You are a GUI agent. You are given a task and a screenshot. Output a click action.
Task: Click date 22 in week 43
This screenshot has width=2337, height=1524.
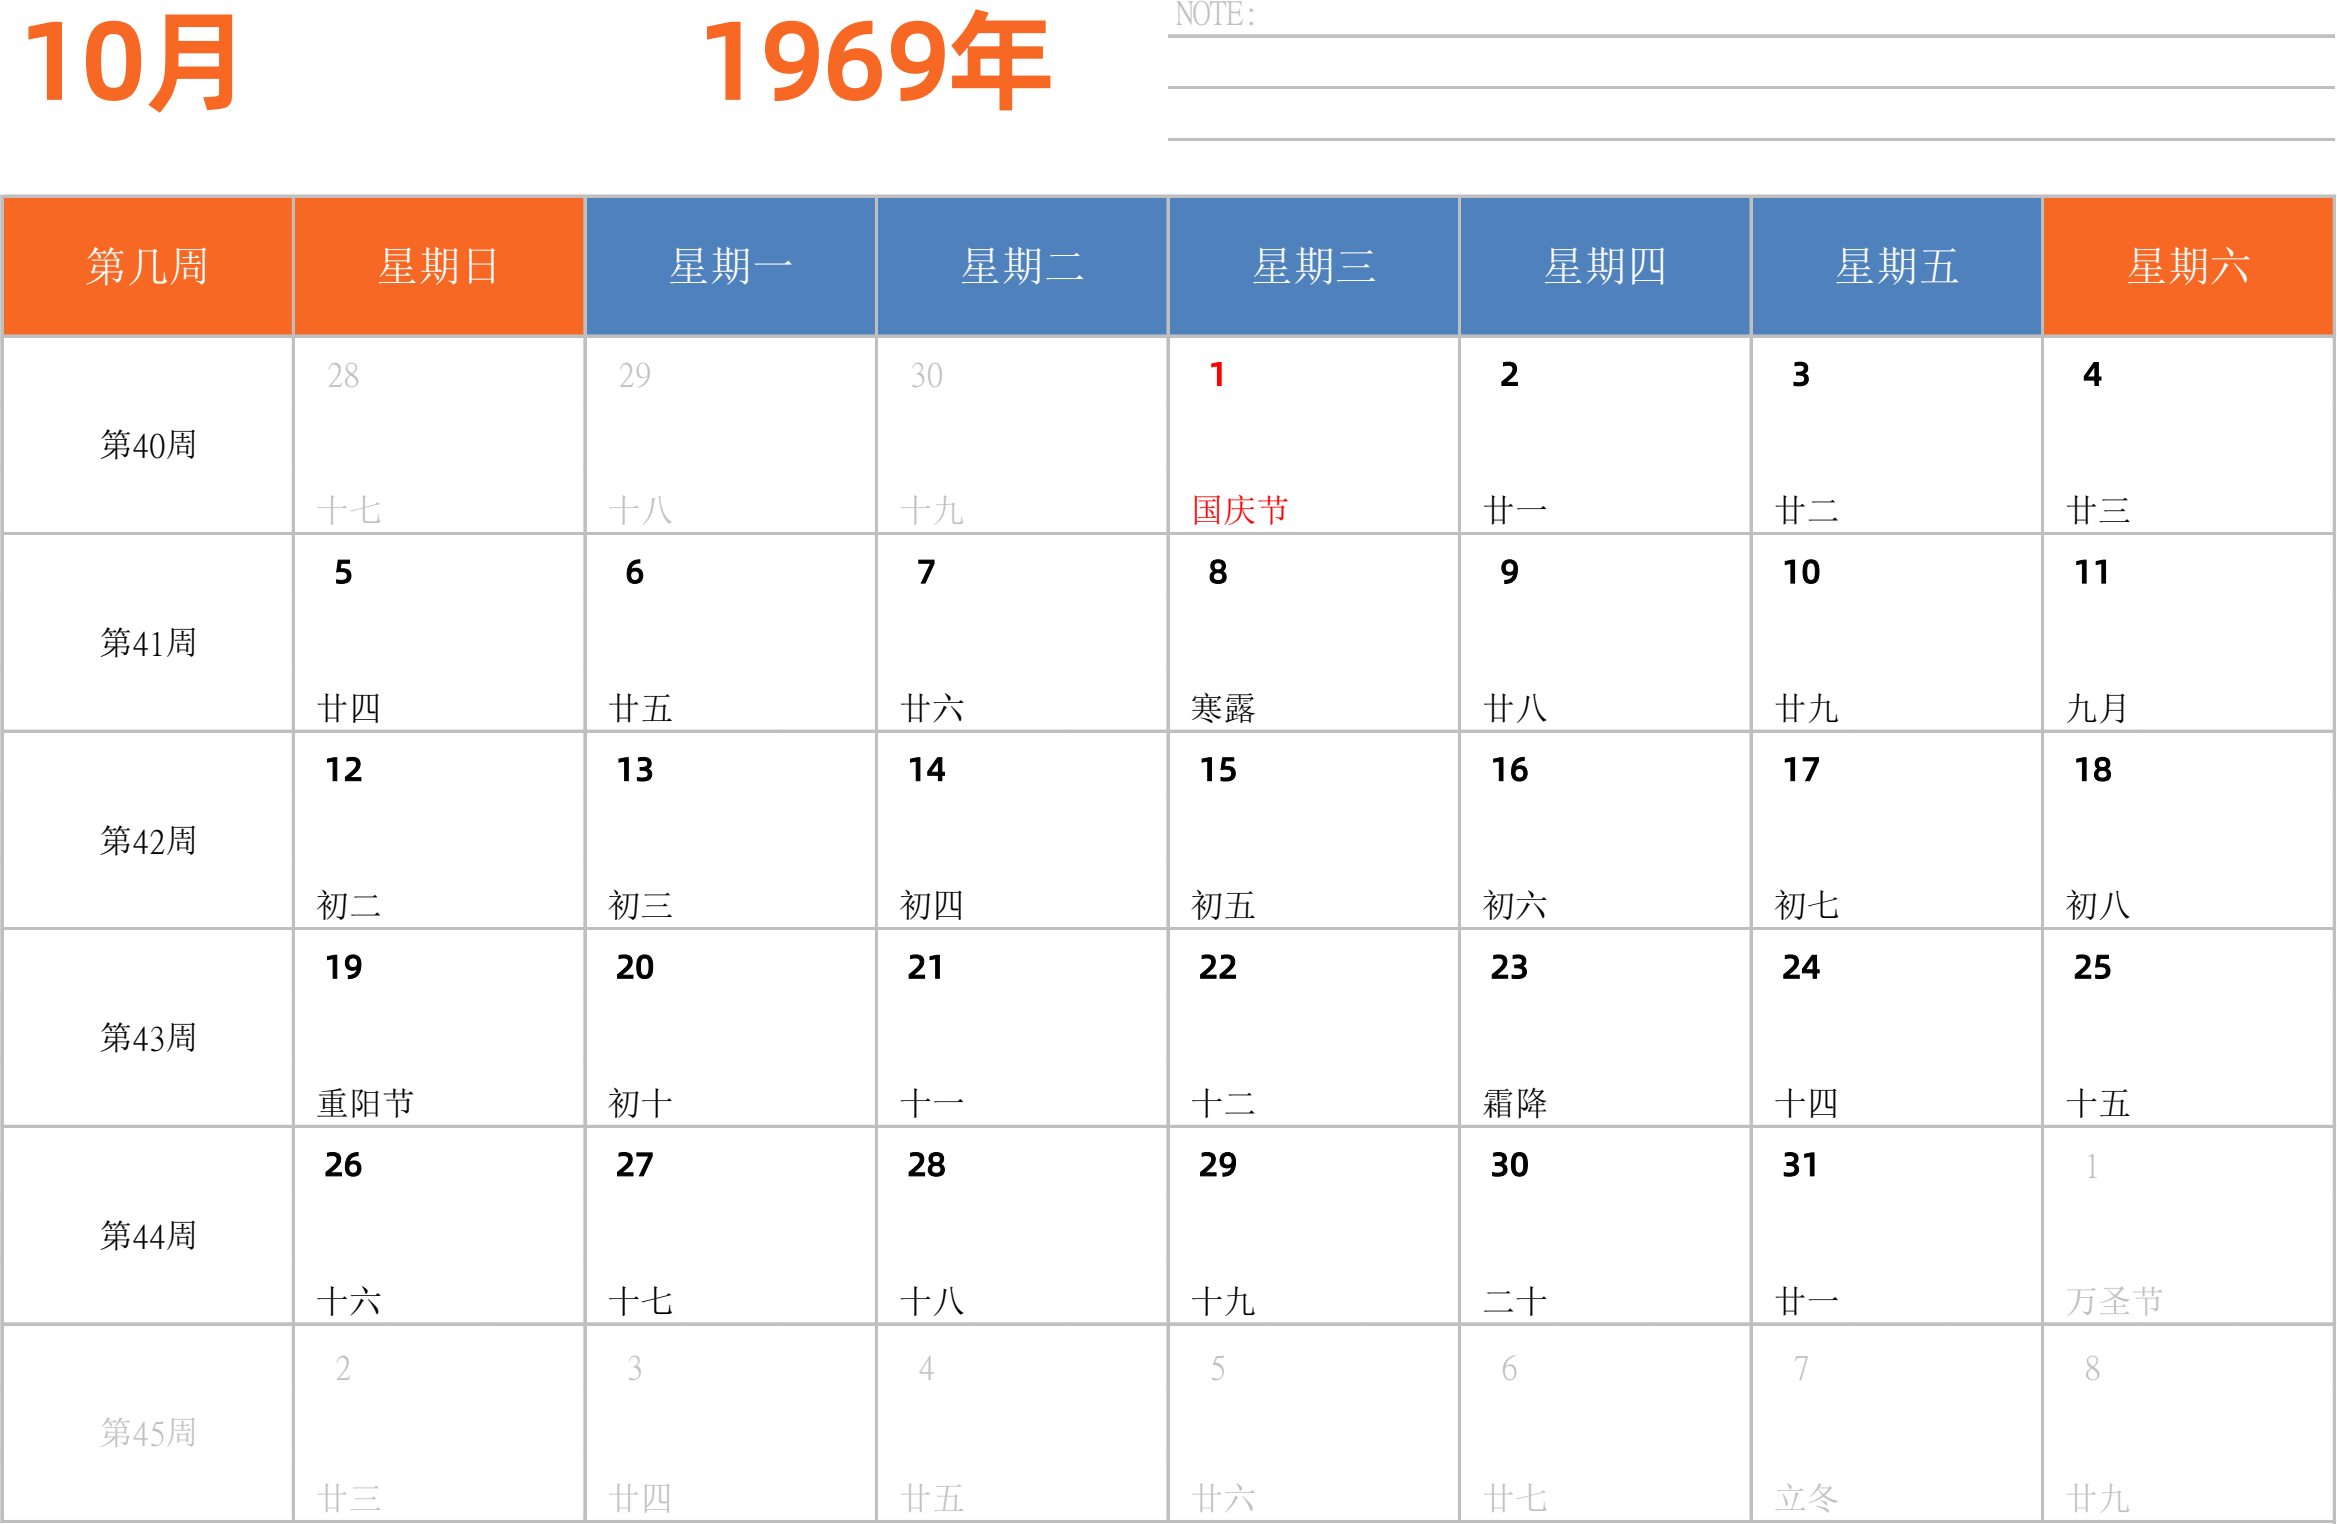coord(1218,968)
